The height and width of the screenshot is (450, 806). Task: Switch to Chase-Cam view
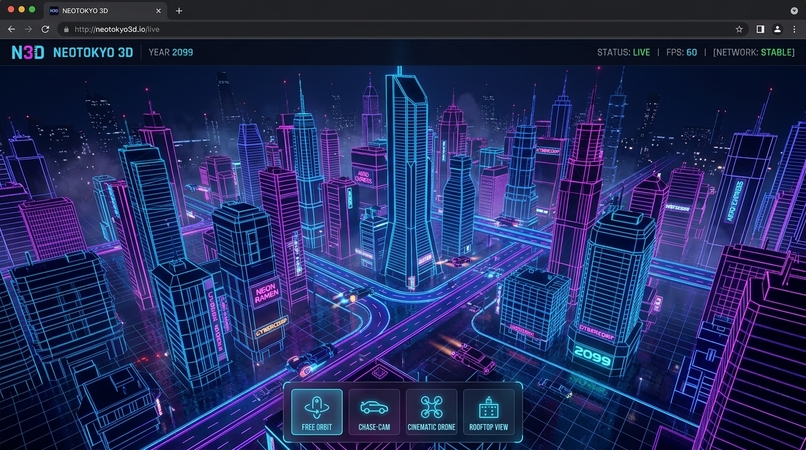(x=374, y=412)
